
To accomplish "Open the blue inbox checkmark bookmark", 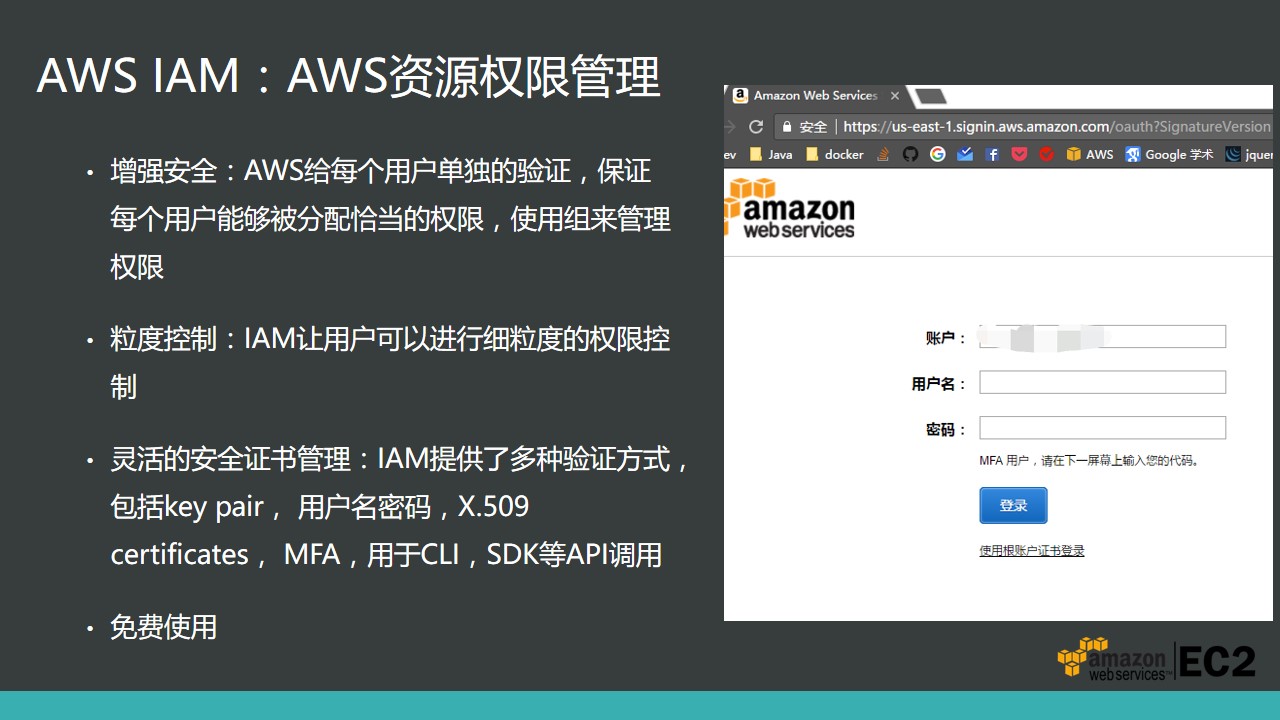I will coord(965,154).
